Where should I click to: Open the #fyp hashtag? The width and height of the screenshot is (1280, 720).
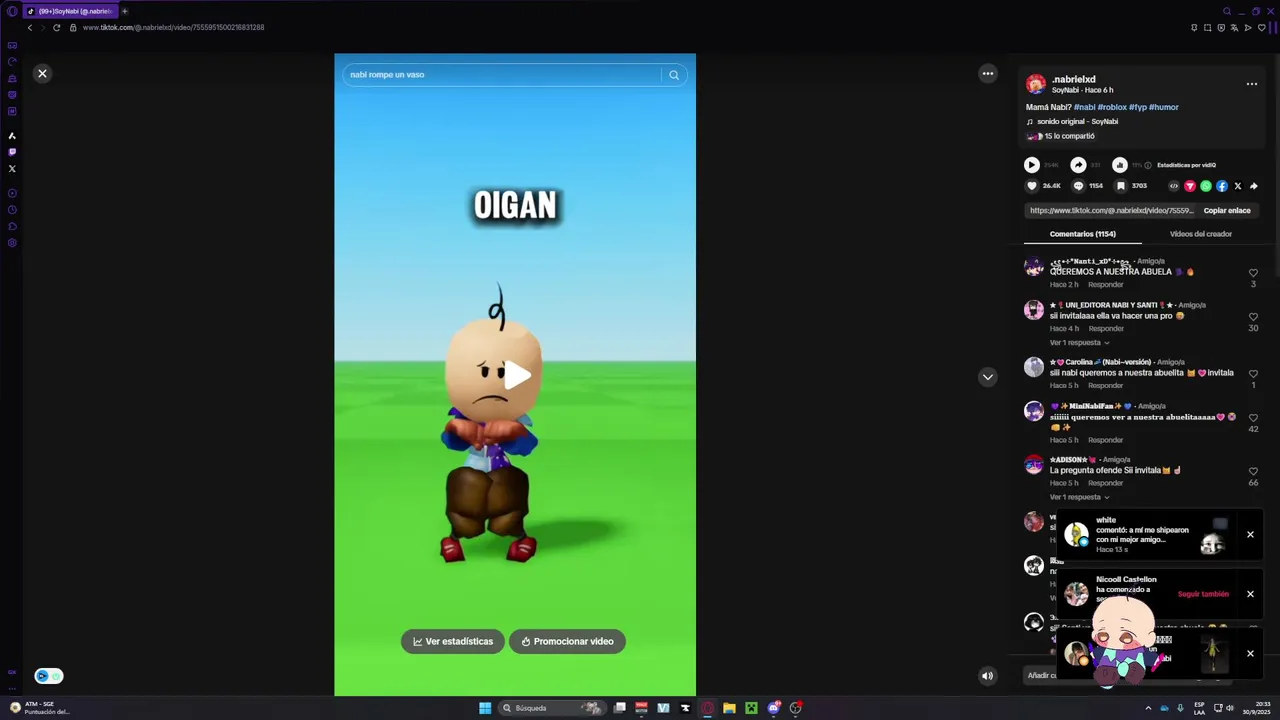pos(1138,107)
